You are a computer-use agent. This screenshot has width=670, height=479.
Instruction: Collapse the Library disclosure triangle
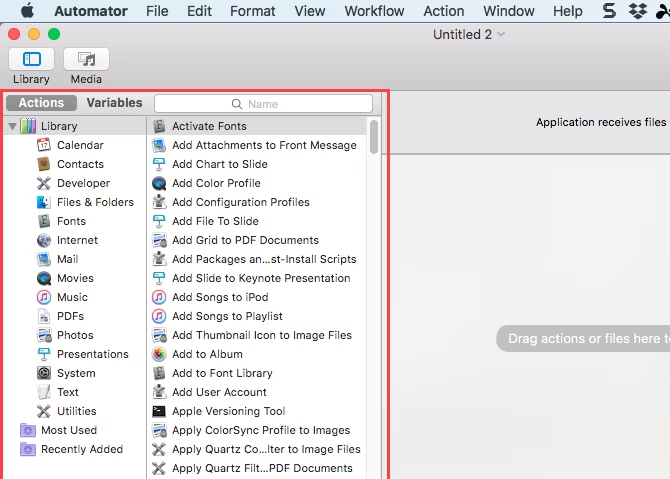[12, 126]
